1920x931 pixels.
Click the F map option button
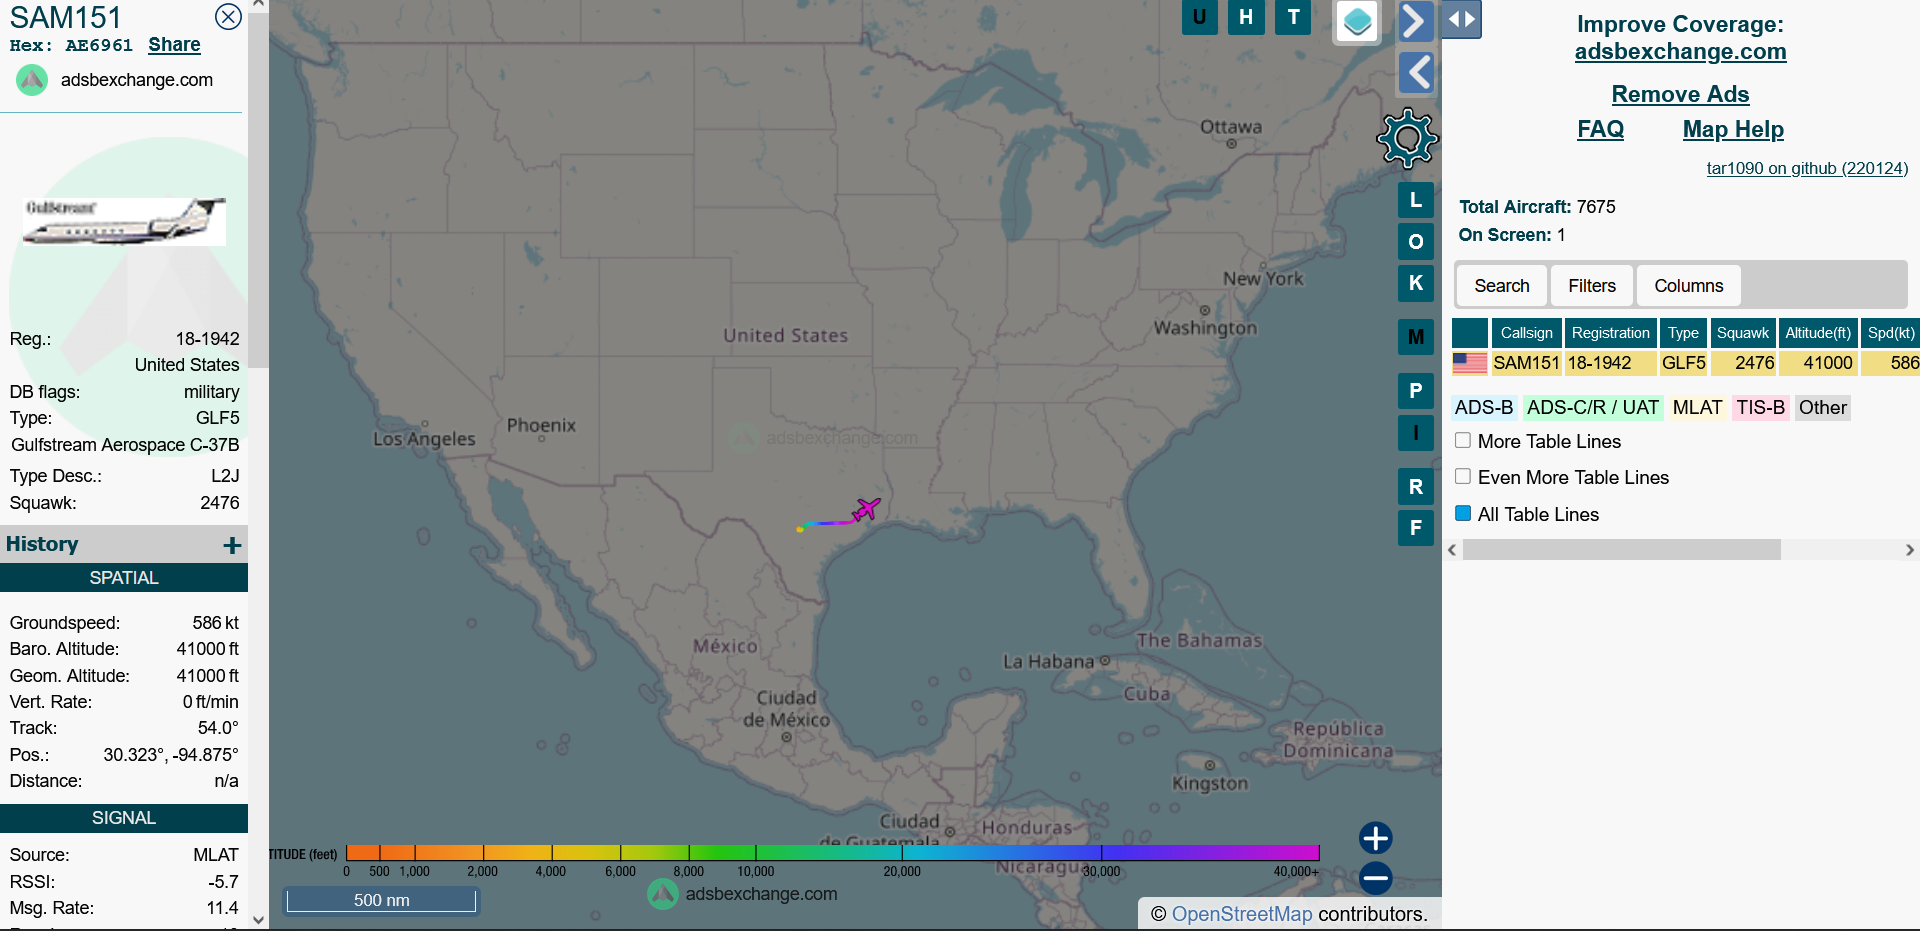tap(1415, 528)
